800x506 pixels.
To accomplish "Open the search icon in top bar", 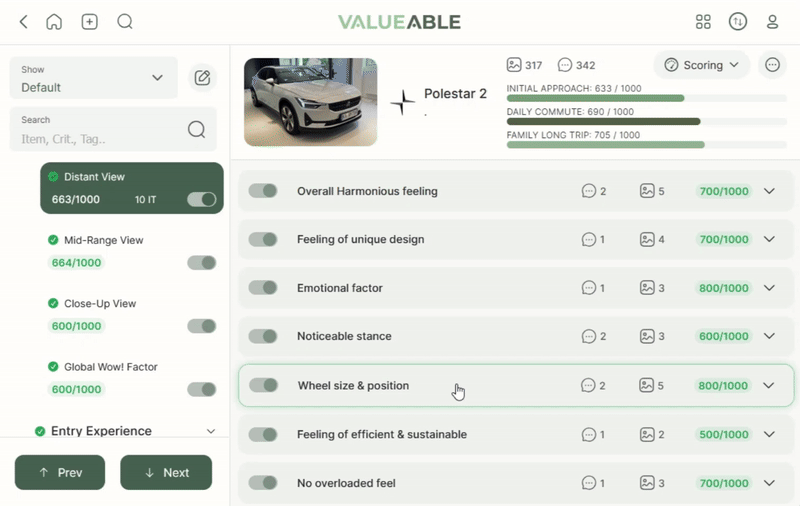I will coord(125,22).
